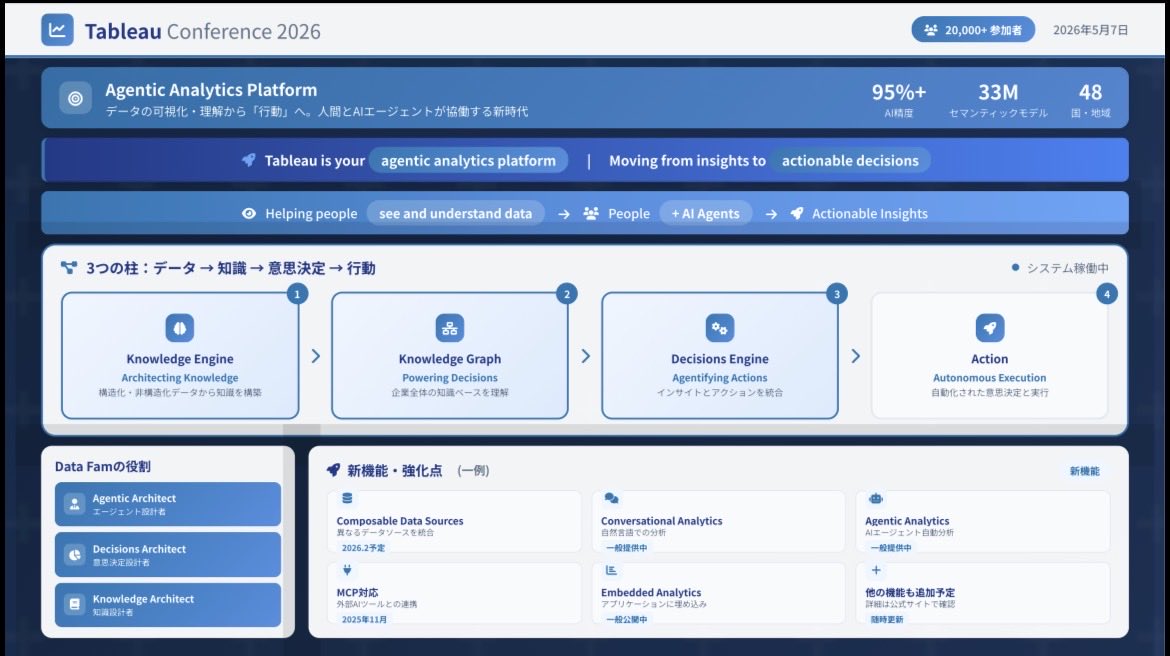The height and width of the screenshot is (656, 1170).
Task: Open the Agentic Analytics feature card
Action: (983, 522)
